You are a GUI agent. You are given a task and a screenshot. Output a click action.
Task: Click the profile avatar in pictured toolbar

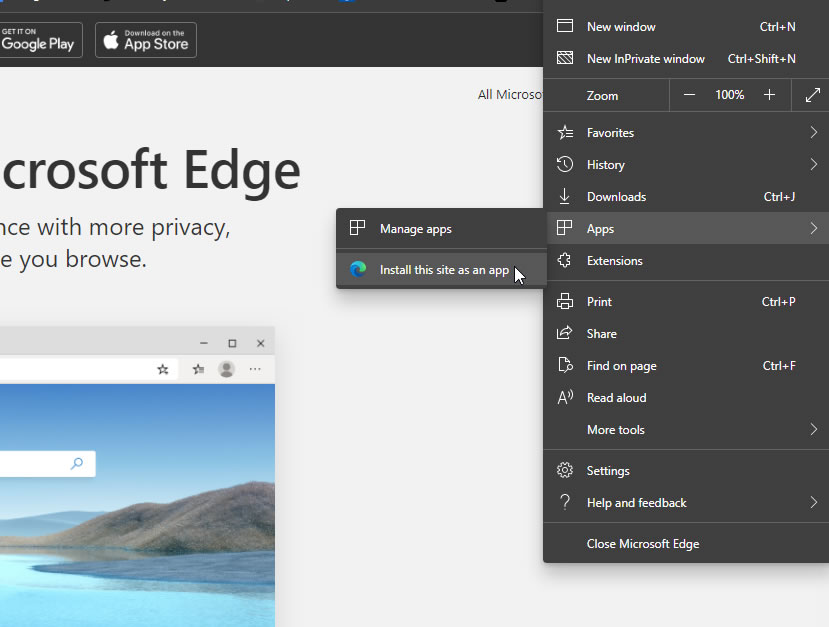[x=226, y=369]
